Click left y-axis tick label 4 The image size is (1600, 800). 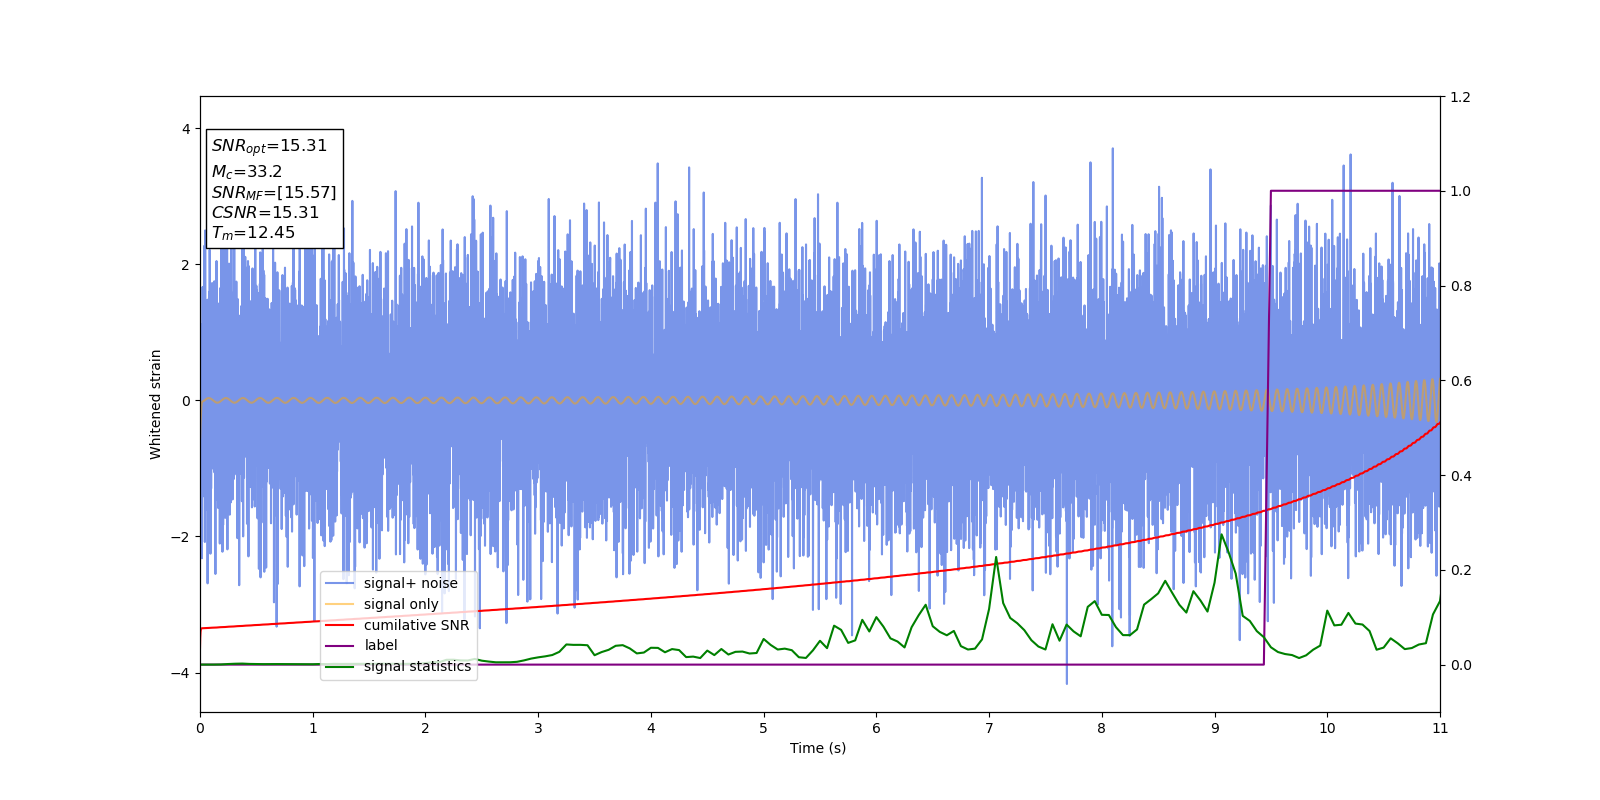[x=186, y=129]
